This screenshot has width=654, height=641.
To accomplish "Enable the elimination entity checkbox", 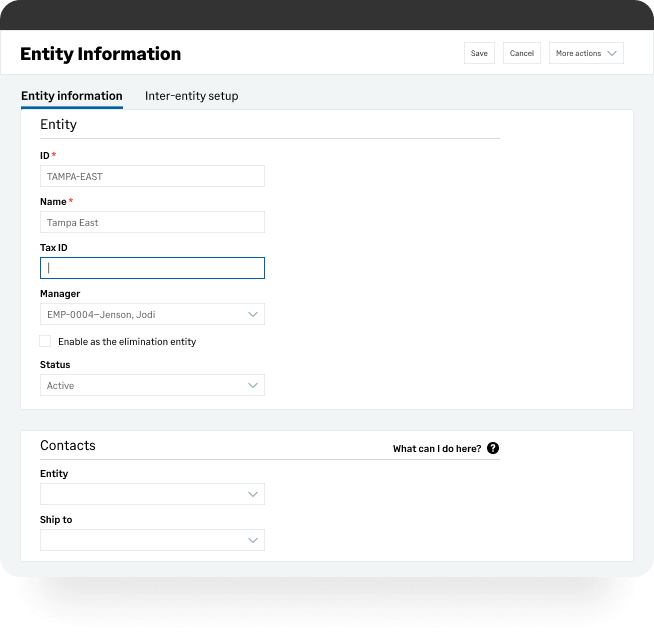I will [45, 341].
